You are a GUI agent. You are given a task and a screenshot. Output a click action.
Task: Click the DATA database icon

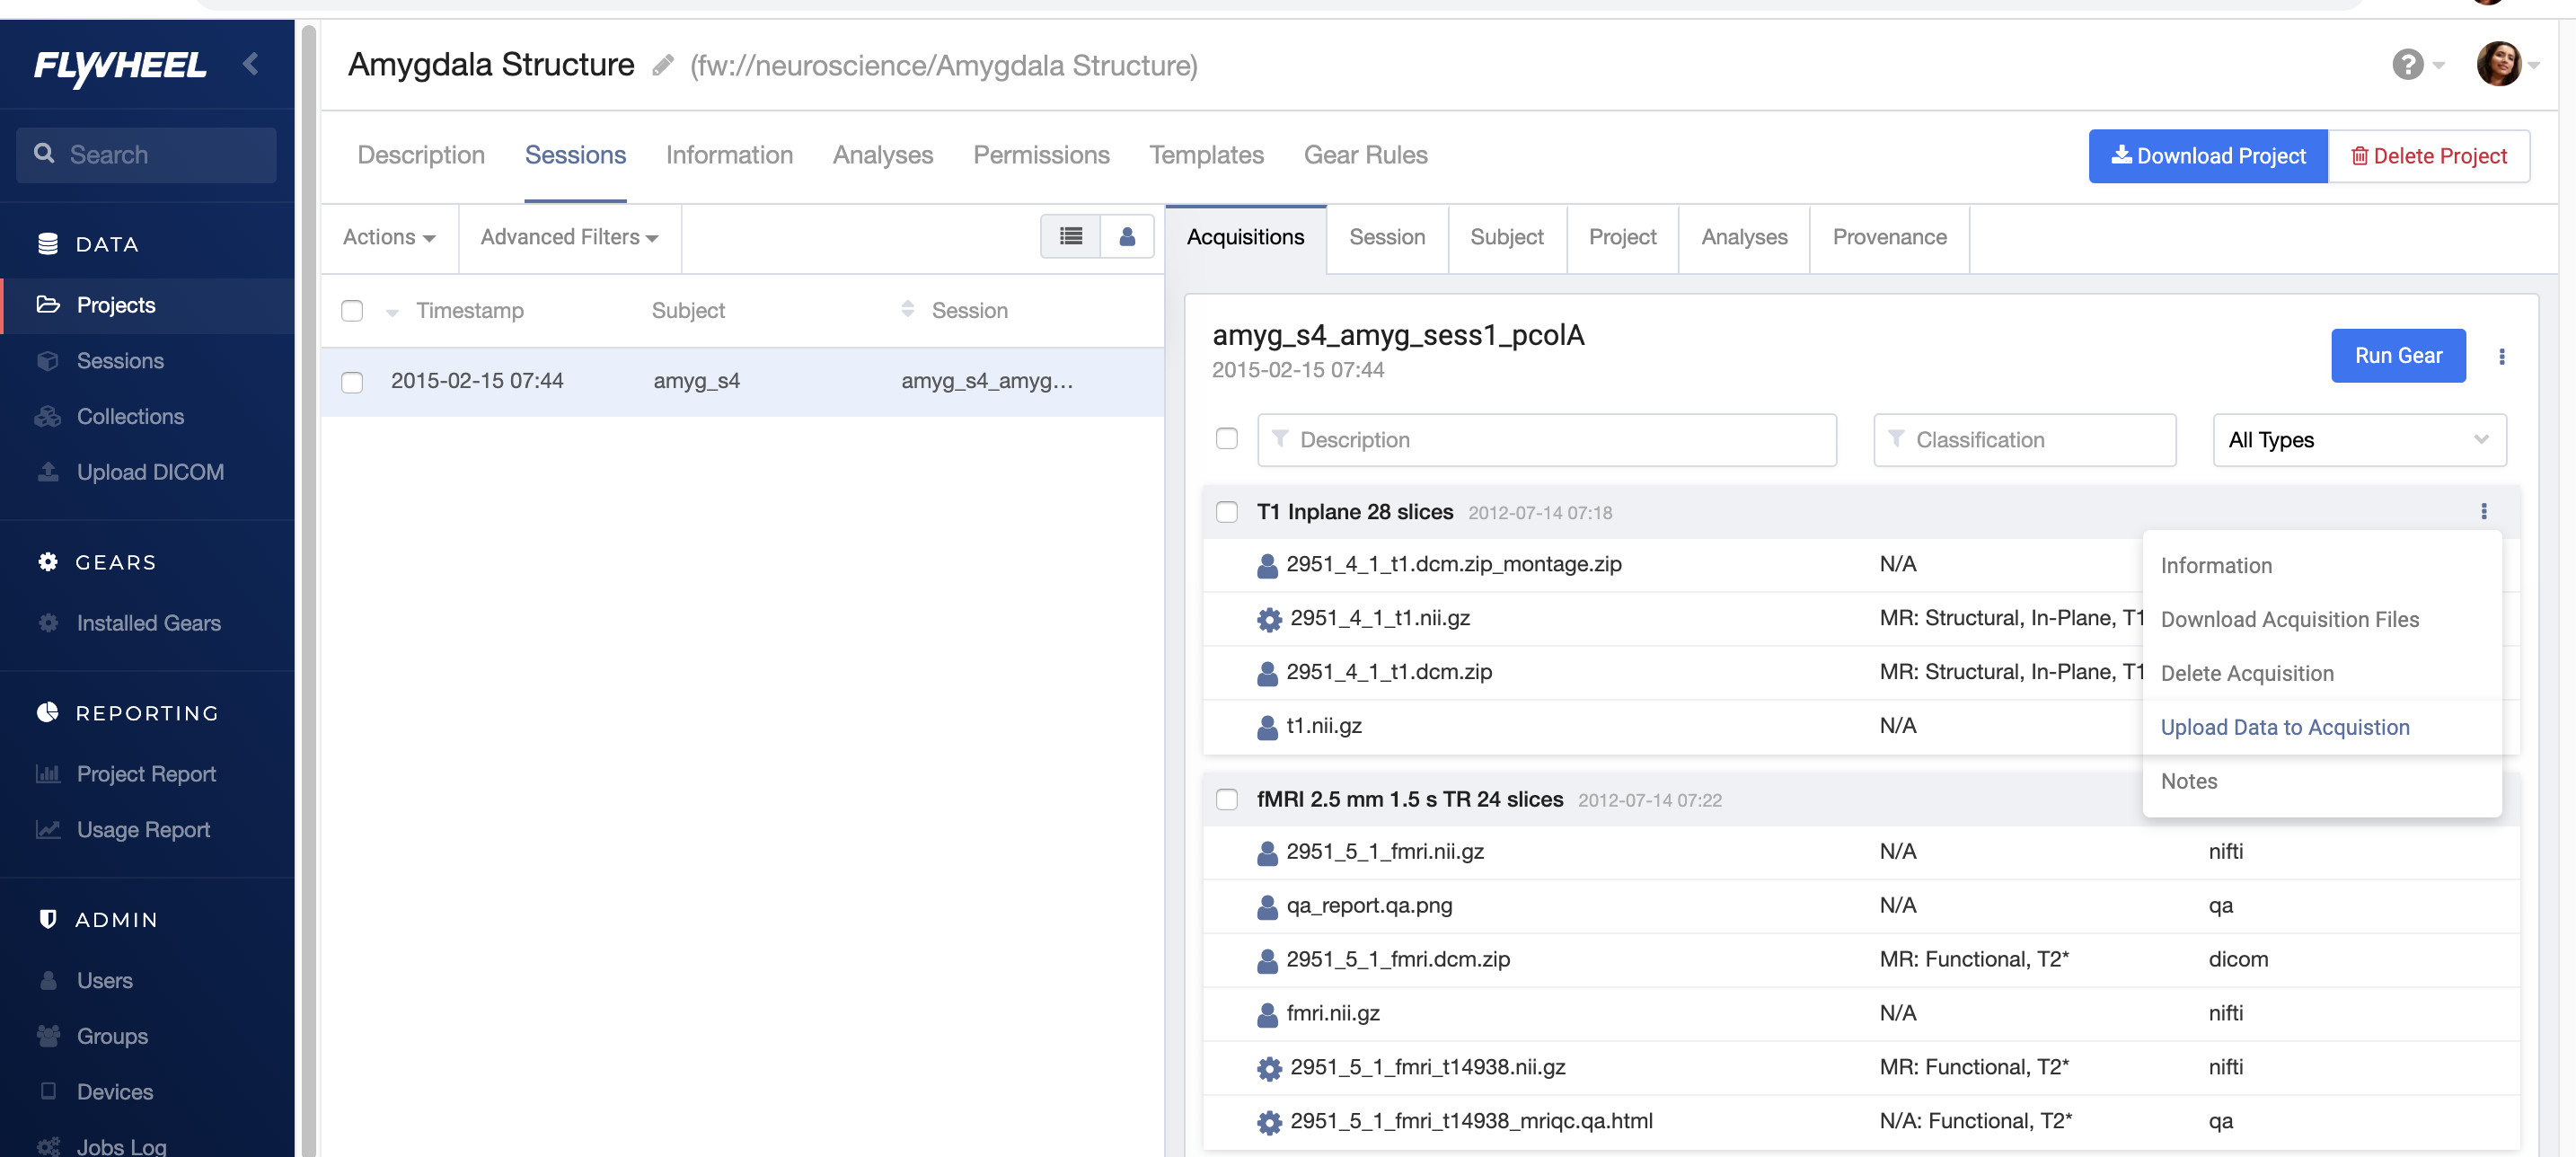click(x=47, y=244)
